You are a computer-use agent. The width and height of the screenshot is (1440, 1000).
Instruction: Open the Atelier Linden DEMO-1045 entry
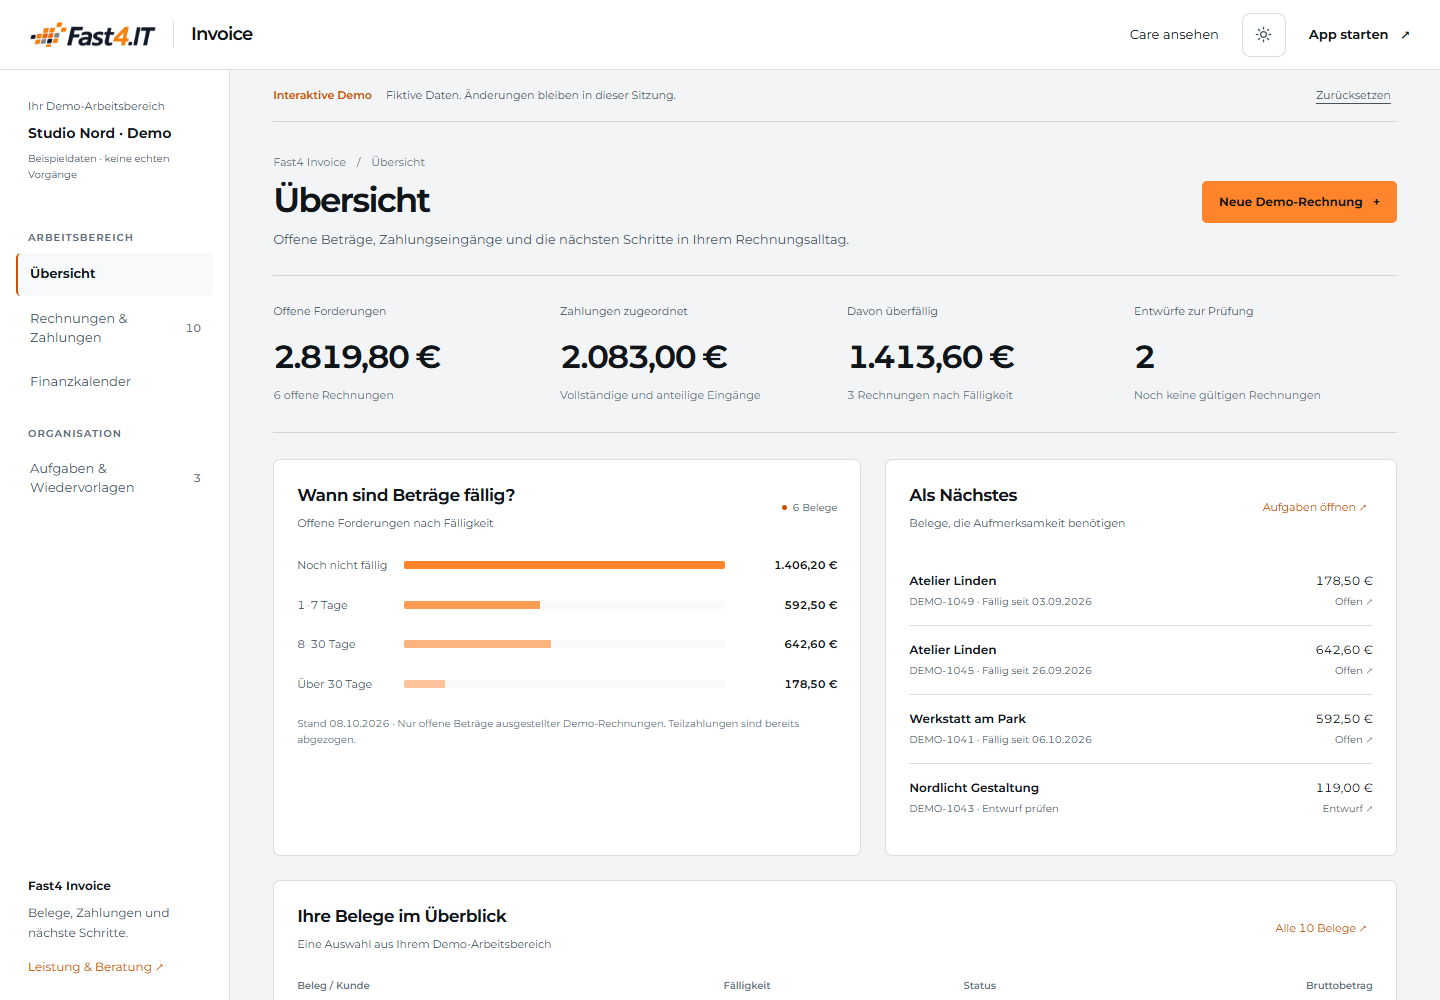[1141, 660]
